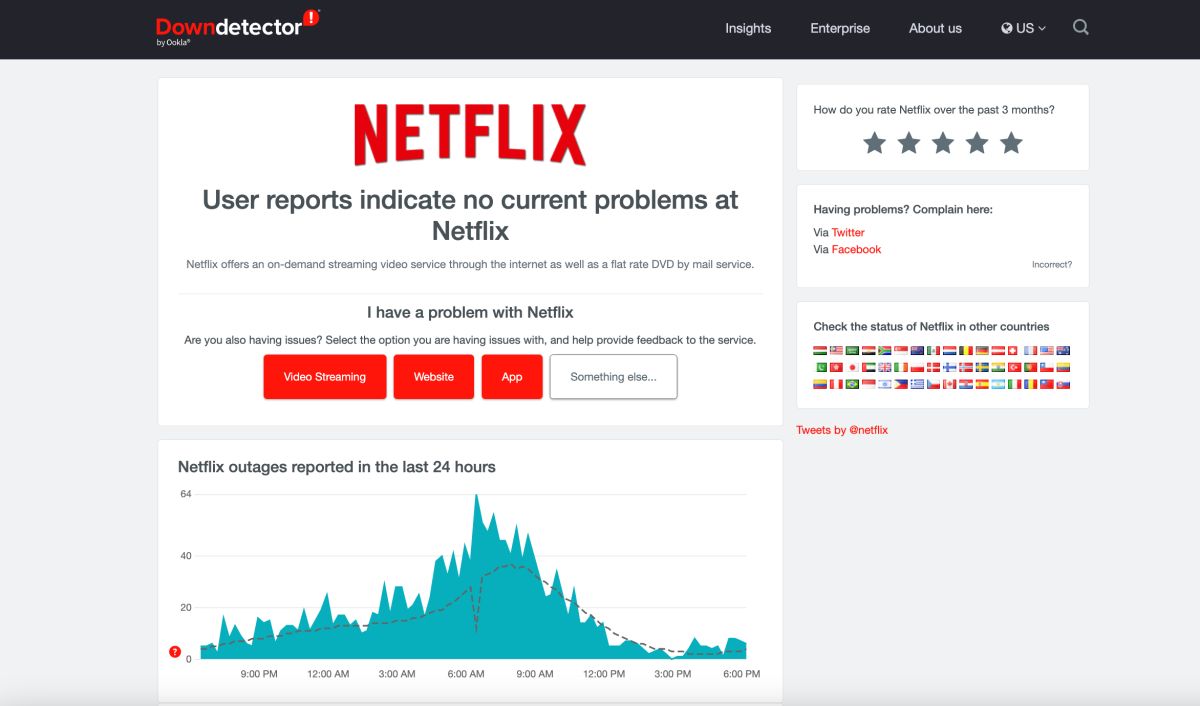Check Netflix status via Romania flag
The width and height of the screenshot is (1200, 706).
pos(1031,384)
